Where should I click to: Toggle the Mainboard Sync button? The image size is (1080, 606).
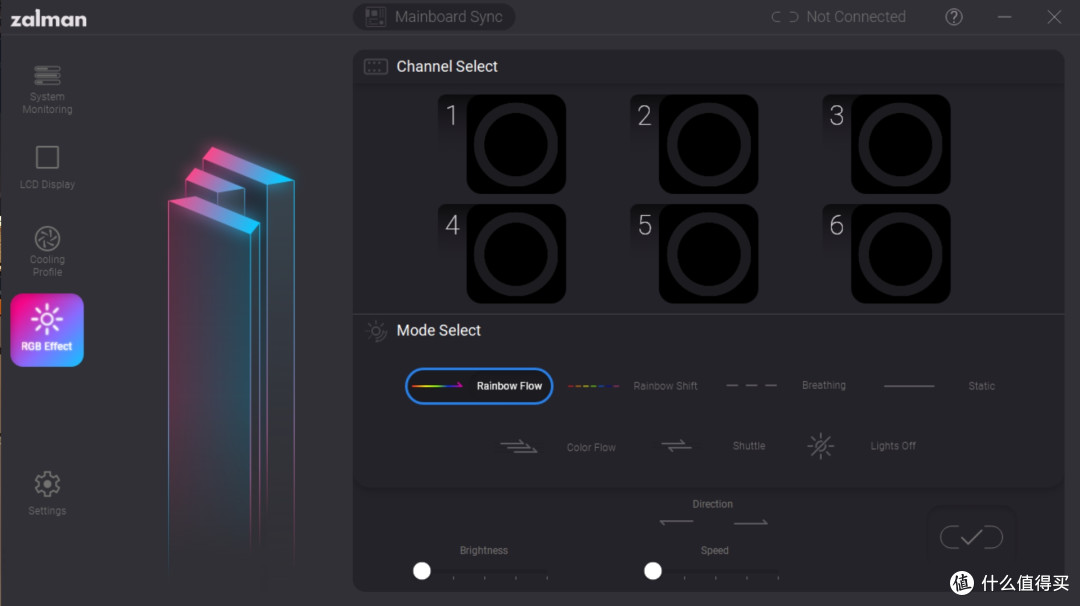click(x=434, y=17)
